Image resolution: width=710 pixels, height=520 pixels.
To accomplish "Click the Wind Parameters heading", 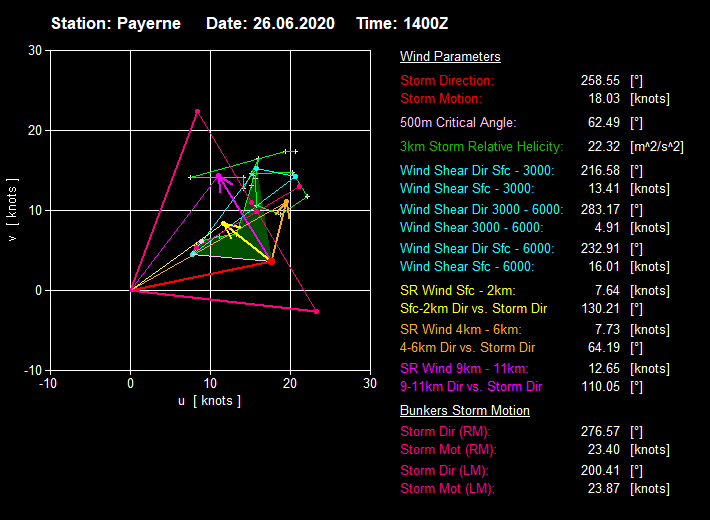I will (x=450, y=57).
